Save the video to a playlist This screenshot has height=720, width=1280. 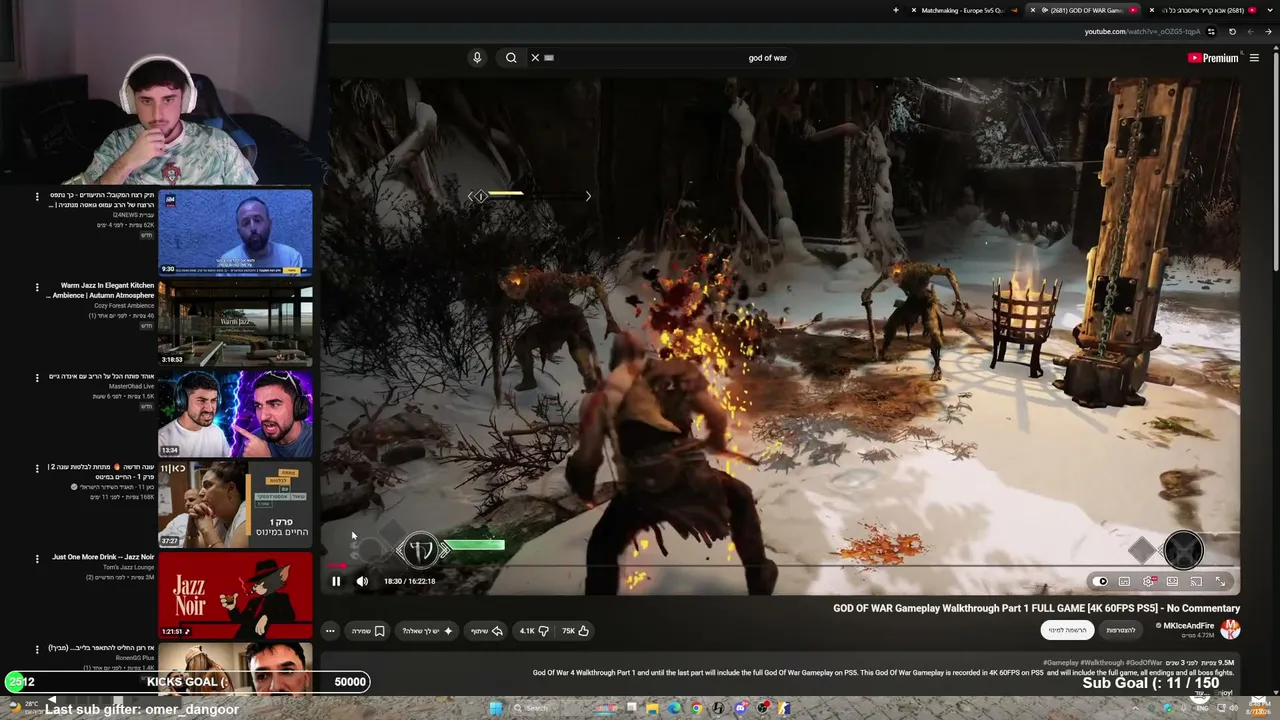click(368, 631)
